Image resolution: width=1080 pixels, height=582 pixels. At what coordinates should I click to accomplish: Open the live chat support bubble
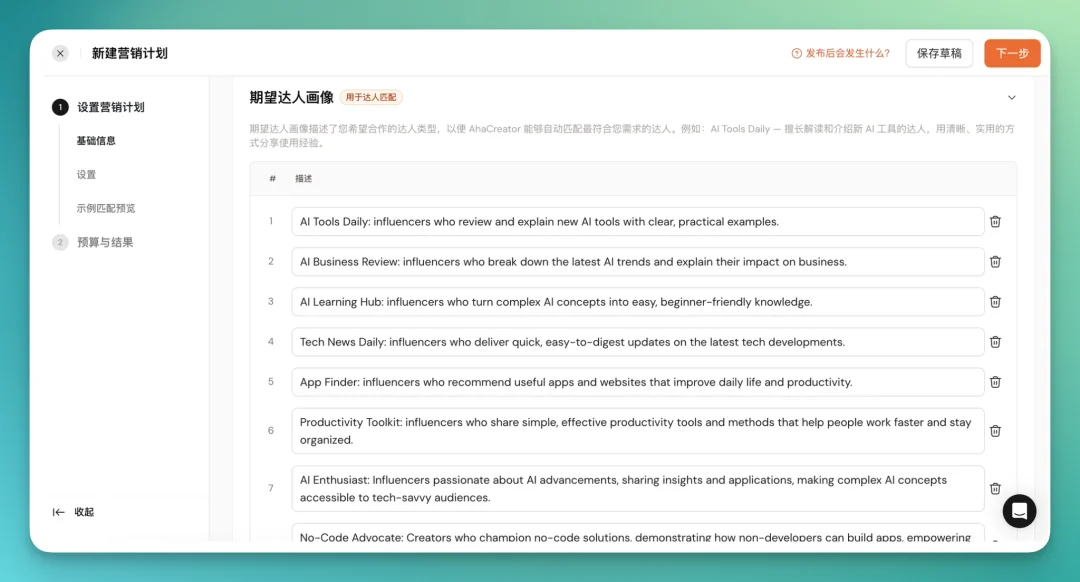(x=1019, y=511)
